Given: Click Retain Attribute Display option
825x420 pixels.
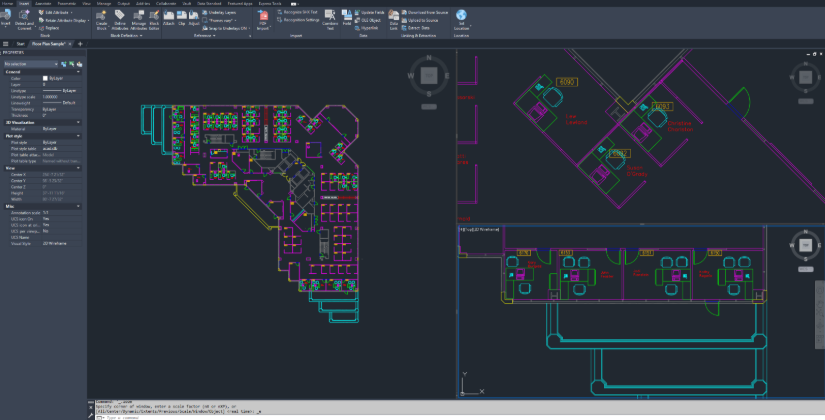Looking at the screenshot, I should 63,20.
